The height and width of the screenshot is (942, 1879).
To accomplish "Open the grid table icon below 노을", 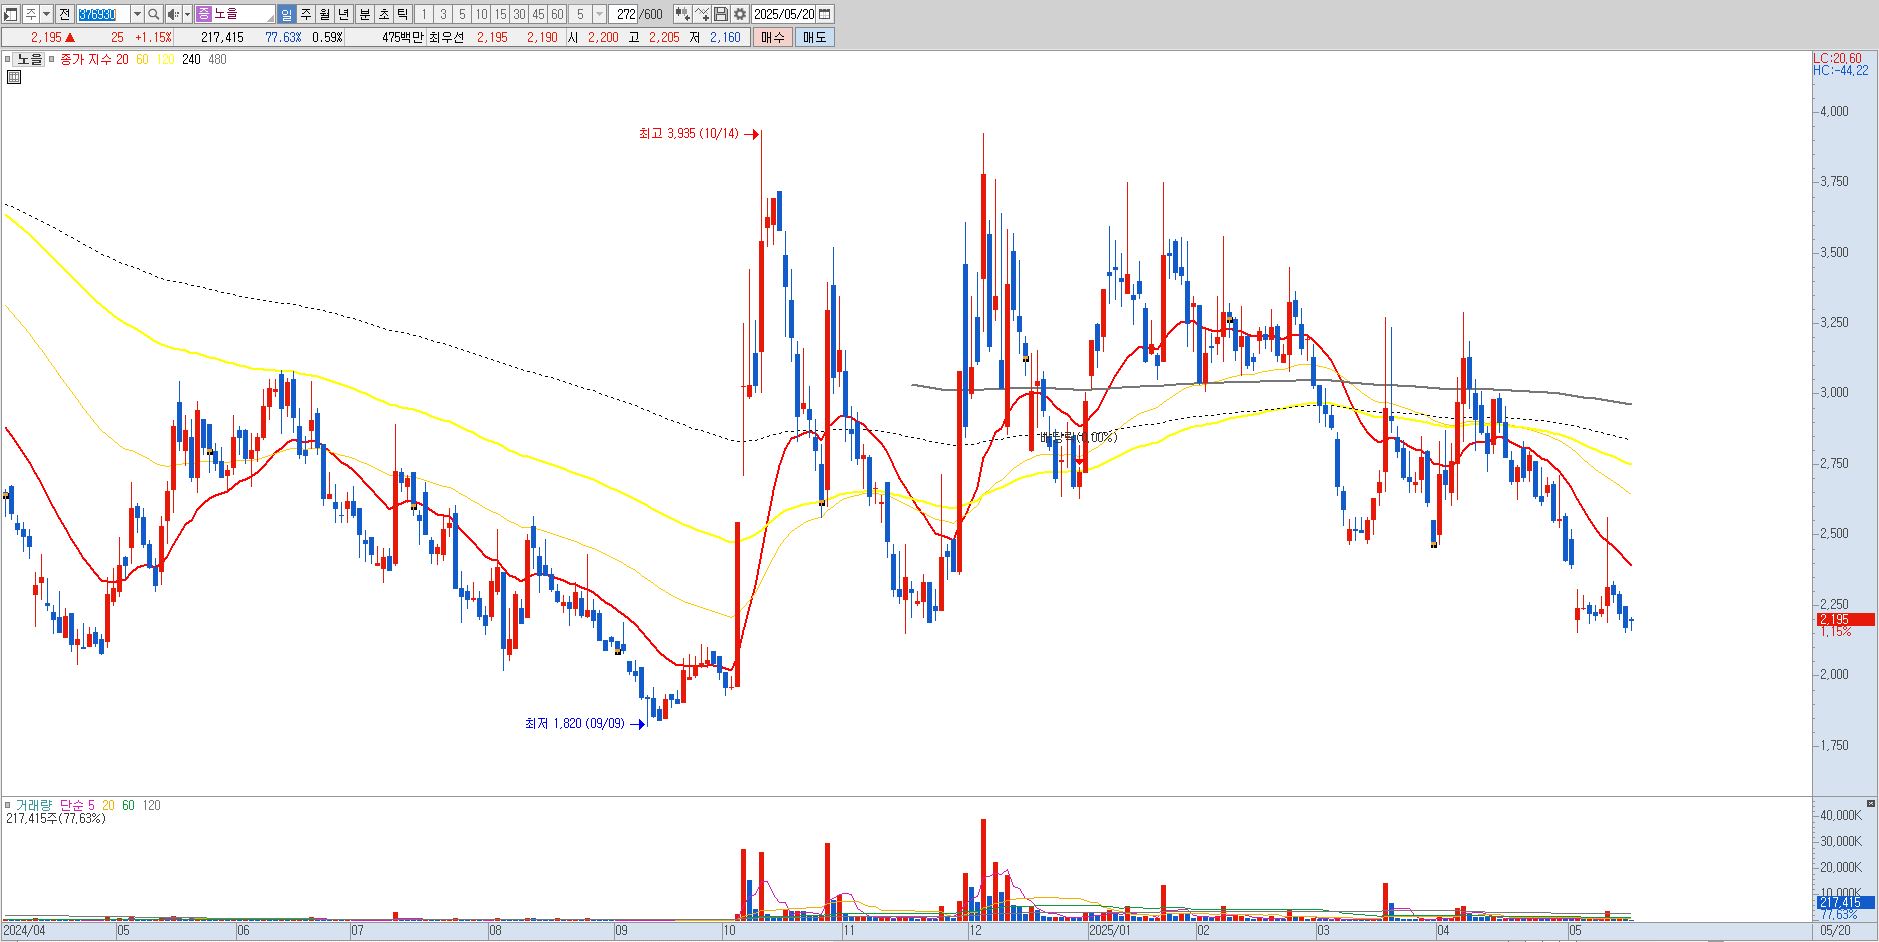I will coord(14,76).
